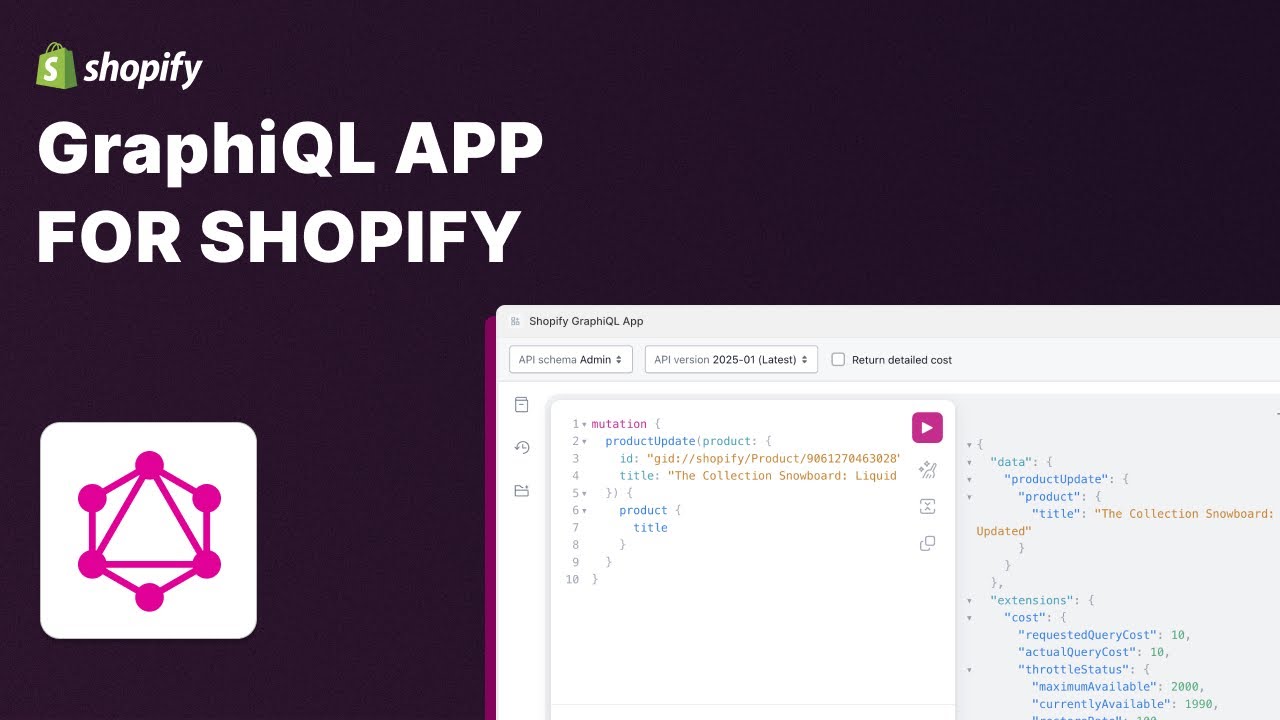
Task: Click the shopify wordmark text
Action: [x=143, y=68]
